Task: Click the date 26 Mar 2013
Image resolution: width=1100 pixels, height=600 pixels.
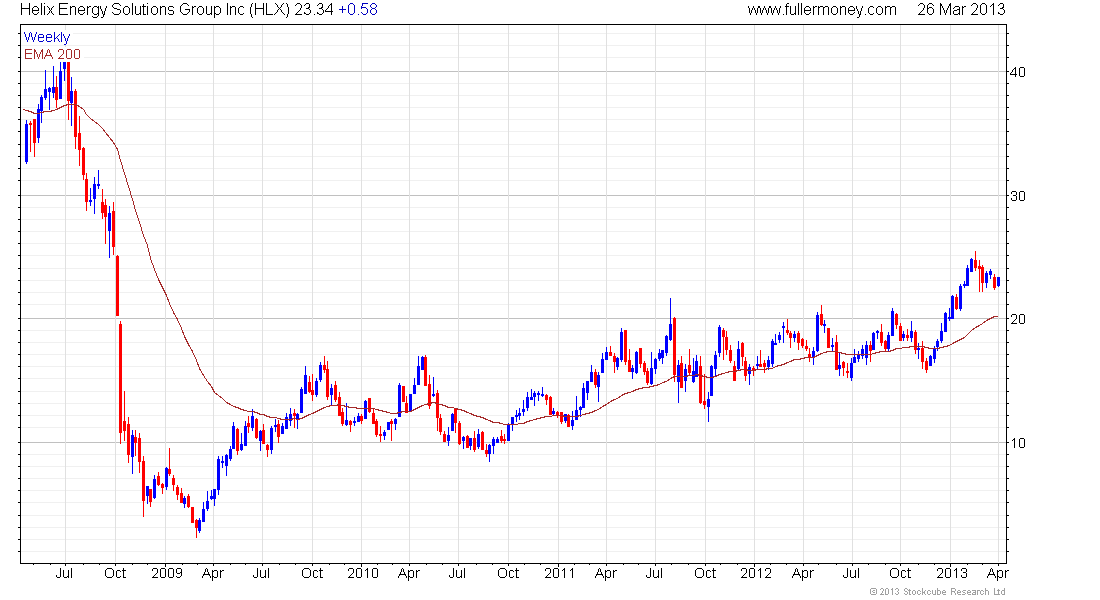Action: pos(961,10)
